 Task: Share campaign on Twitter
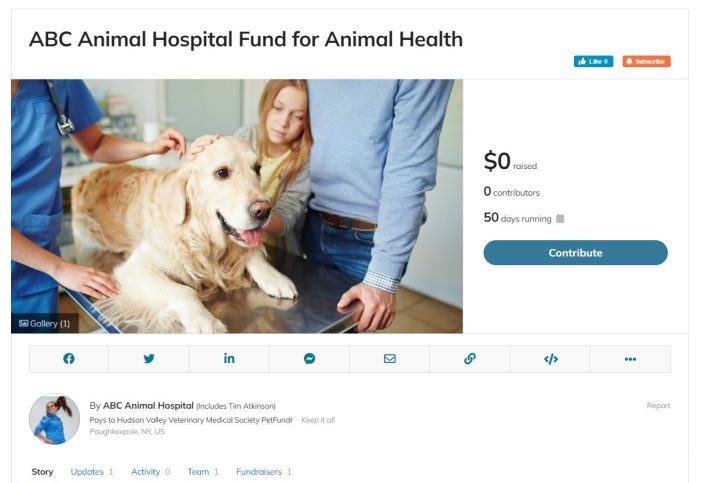(x=149, y=359)
